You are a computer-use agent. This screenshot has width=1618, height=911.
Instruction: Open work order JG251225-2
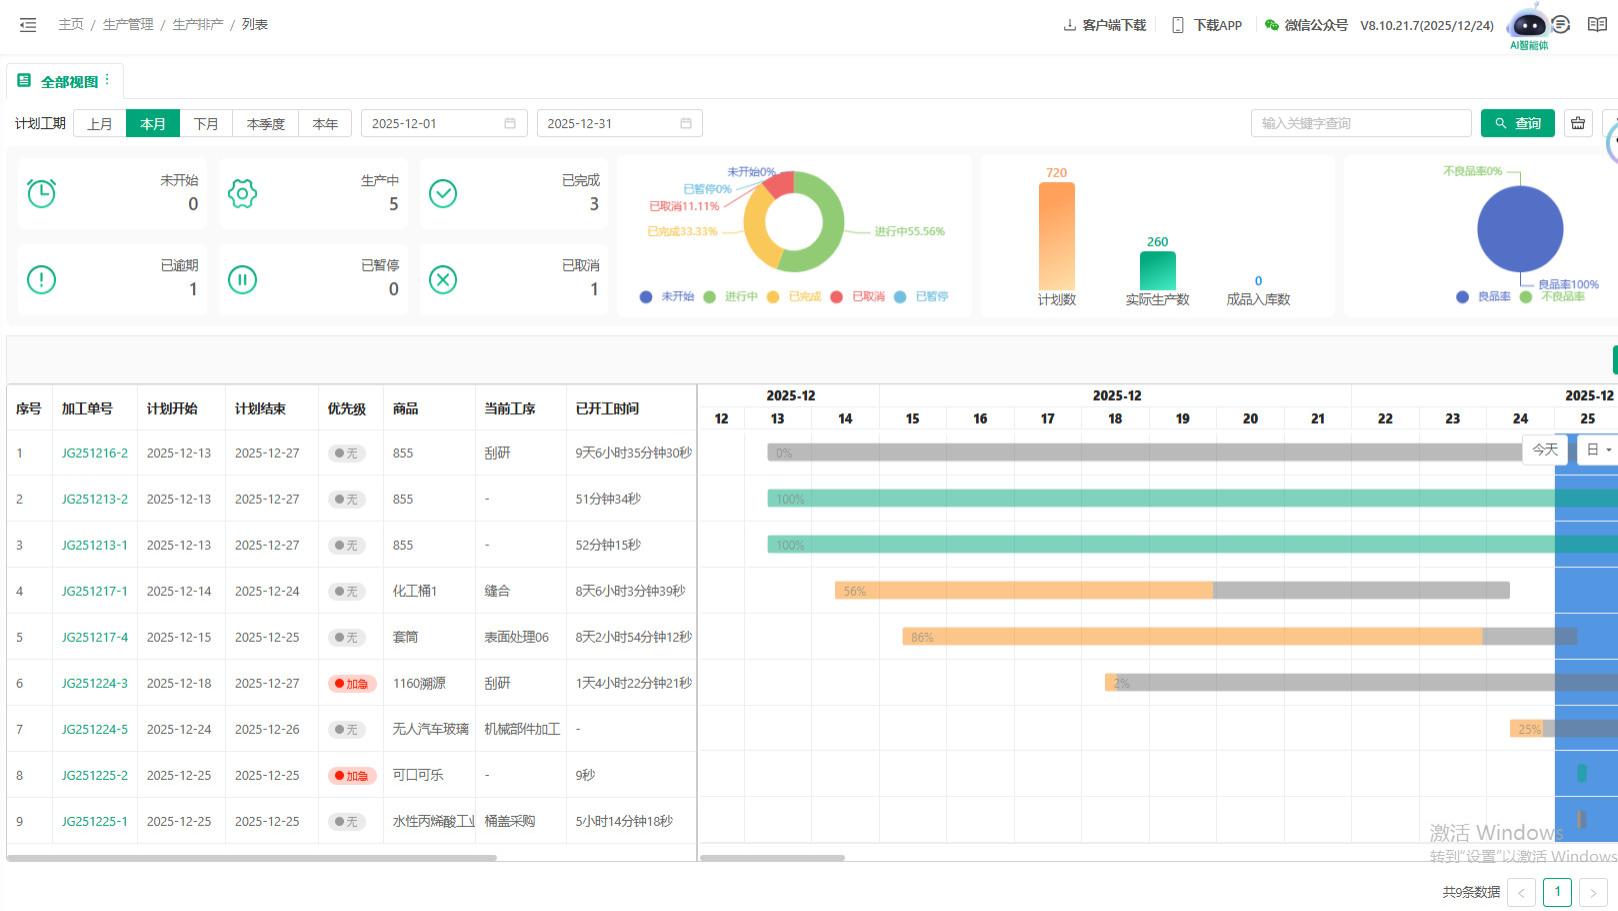(95, 775)
